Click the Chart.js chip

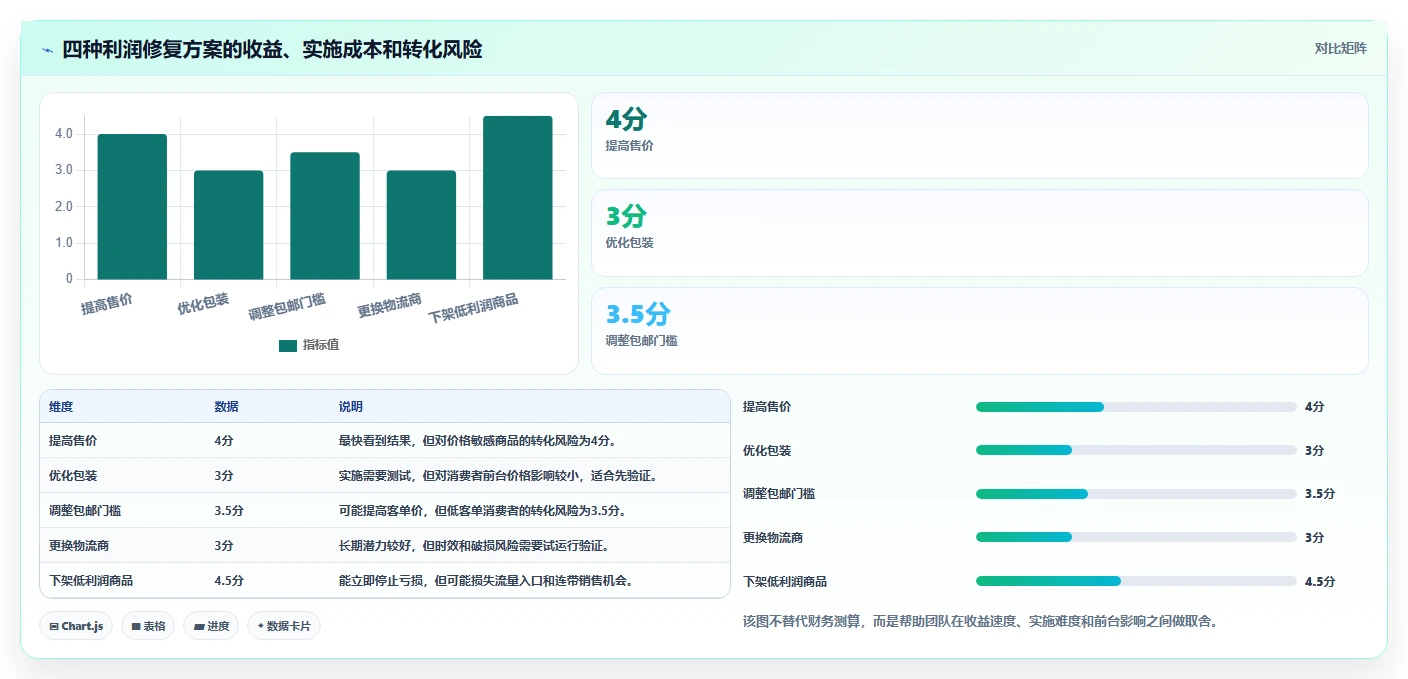(77, 626)
